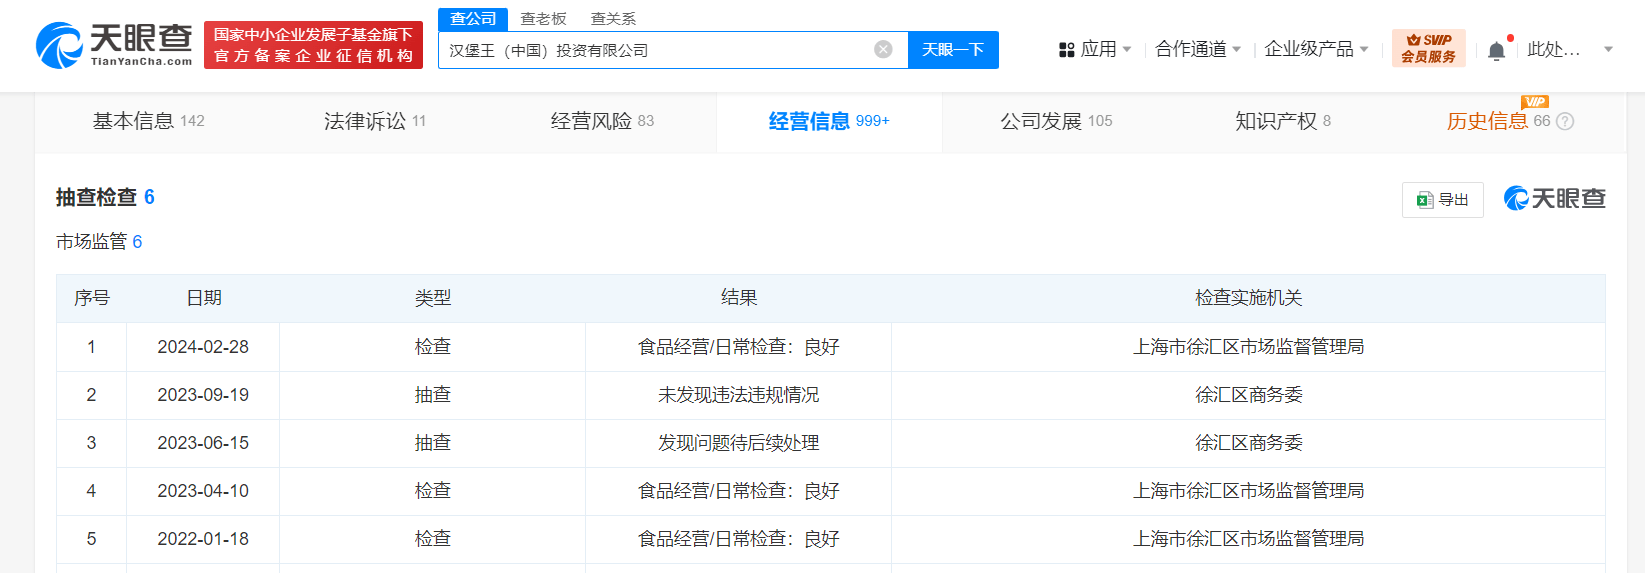This screenshot has width=1645, height=573.
Task: Open the SVIP member service badge
Action: pos(1429,48)
